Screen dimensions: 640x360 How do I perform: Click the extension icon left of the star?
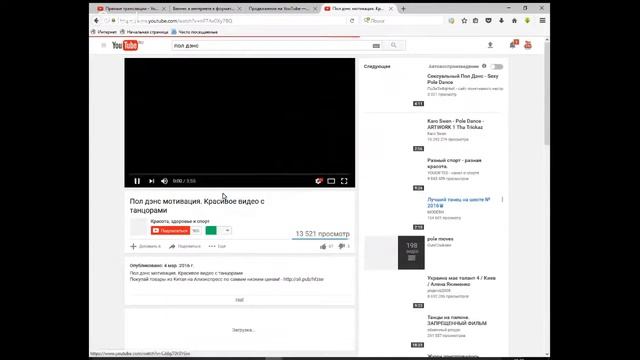(451, 21)
